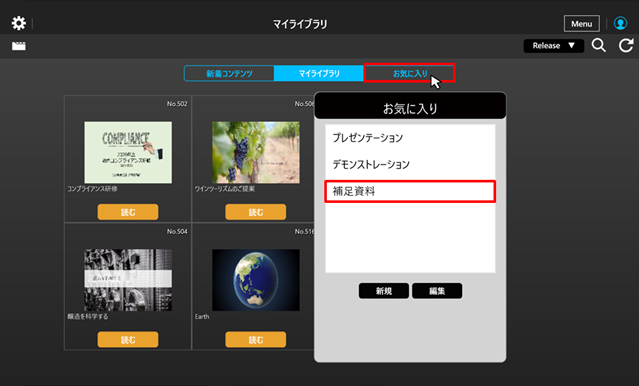Switch to マイライブラリ tab
Viewport: 639px width, 386px height.
tap(319, 73)
